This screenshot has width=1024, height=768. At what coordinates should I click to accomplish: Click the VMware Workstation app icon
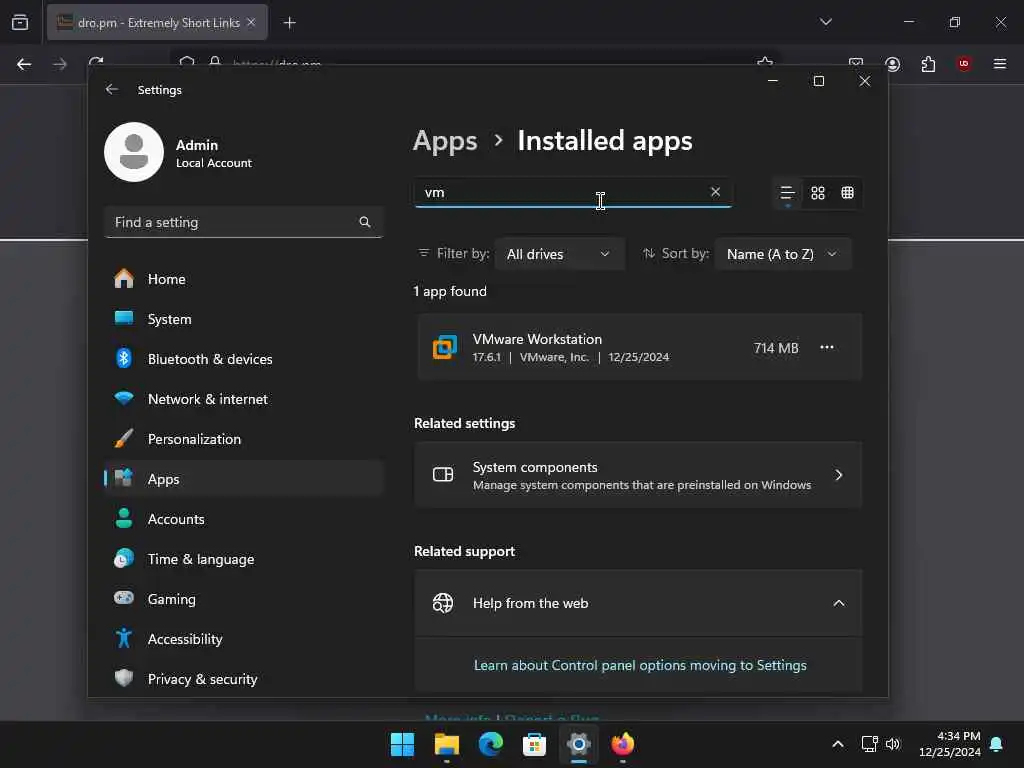click(x=445, y=347)
